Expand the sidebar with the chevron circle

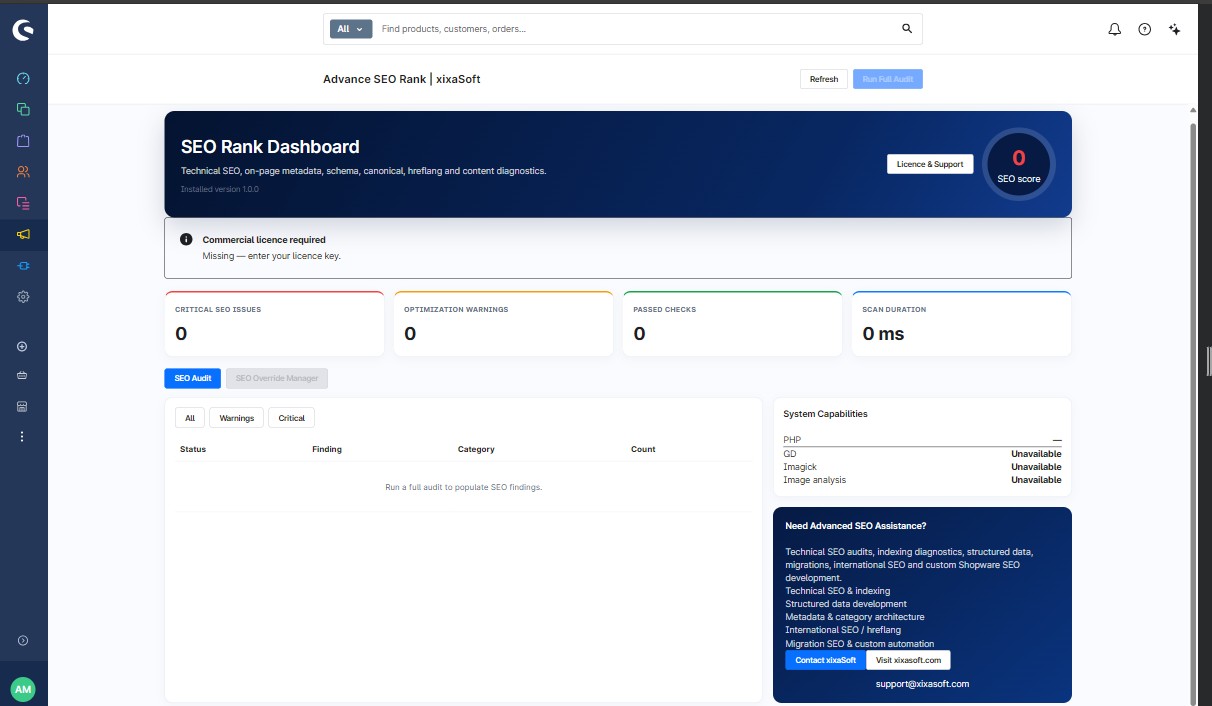coord(23,640)
